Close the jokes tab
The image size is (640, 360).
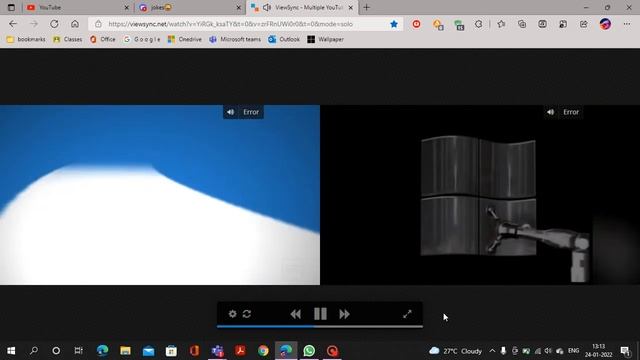pyautogui.click(x=239, y=7)
